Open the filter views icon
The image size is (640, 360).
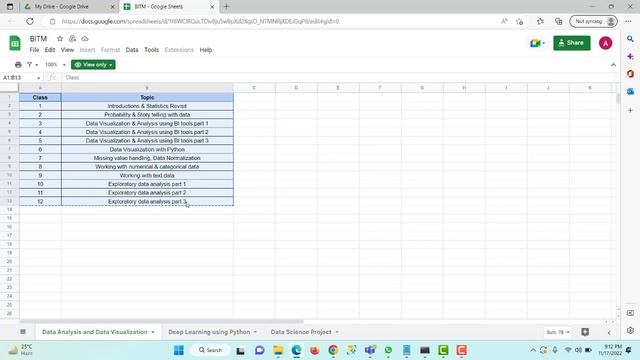[30, 64]
